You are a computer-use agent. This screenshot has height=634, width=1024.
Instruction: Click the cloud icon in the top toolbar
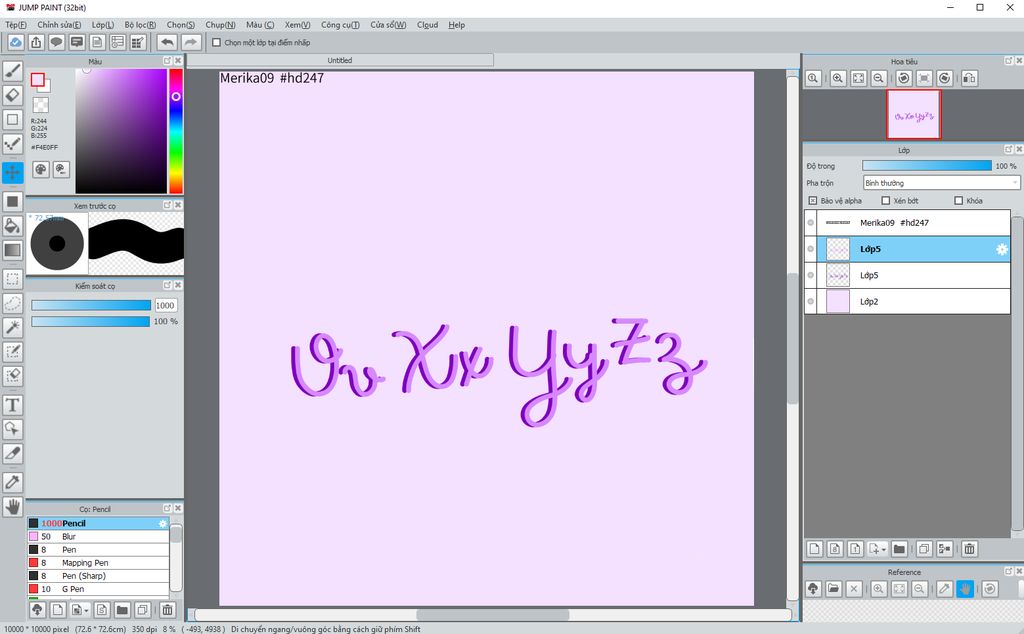point(16,42)
